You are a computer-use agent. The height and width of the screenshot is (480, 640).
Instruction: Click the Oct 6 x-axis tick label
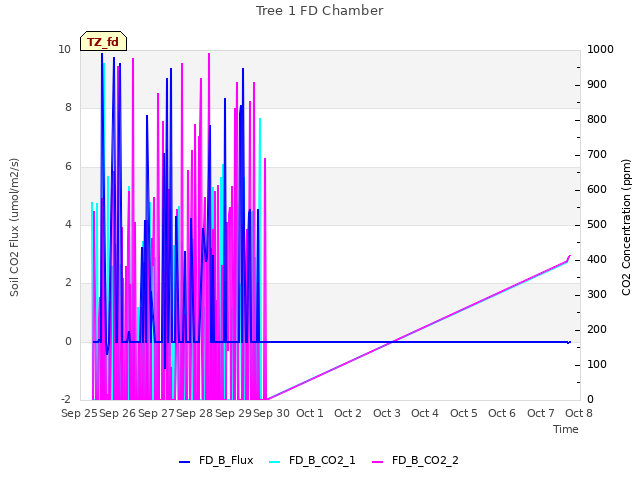pos(502,413)
